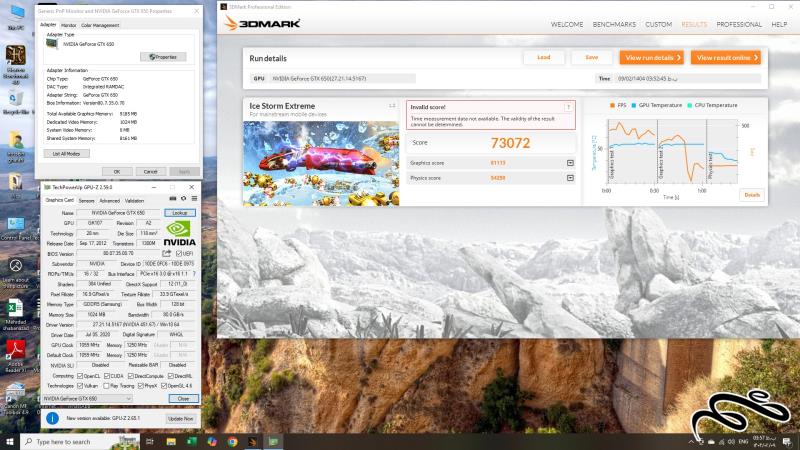Click the bus interface question mark in GPU-Z

tap(194, 274)
